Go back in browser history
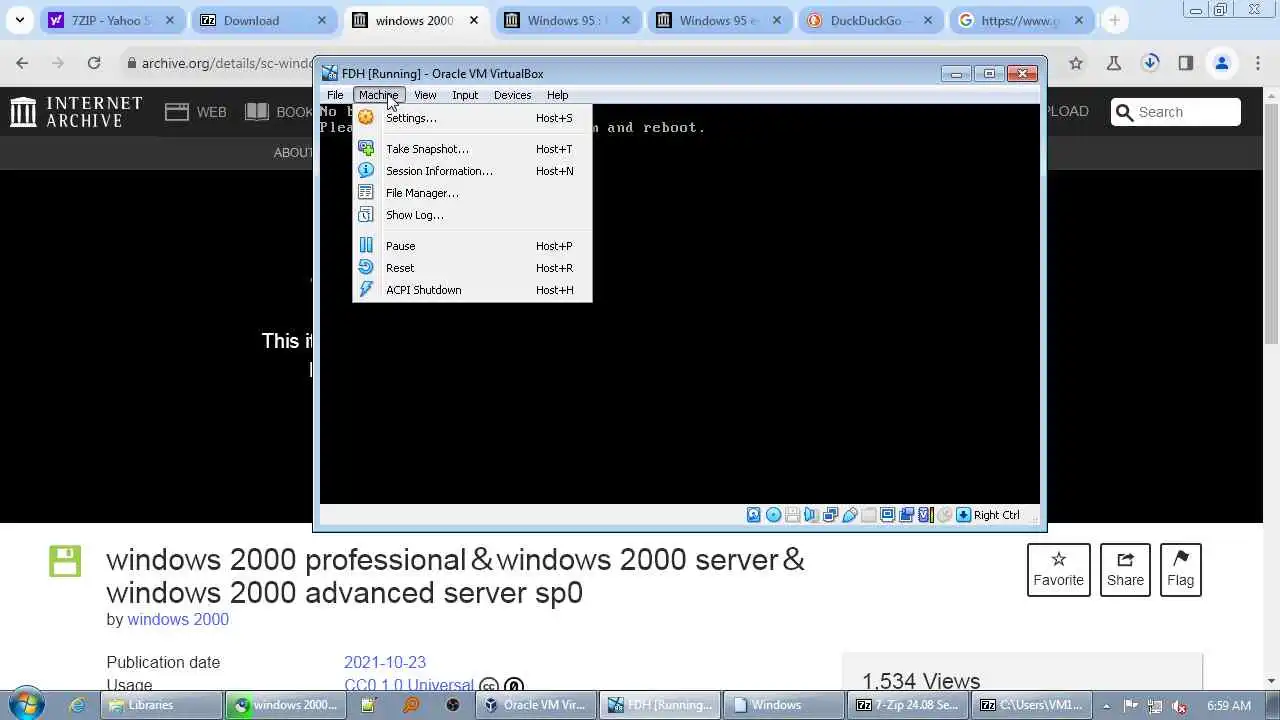 click(22, 63)
